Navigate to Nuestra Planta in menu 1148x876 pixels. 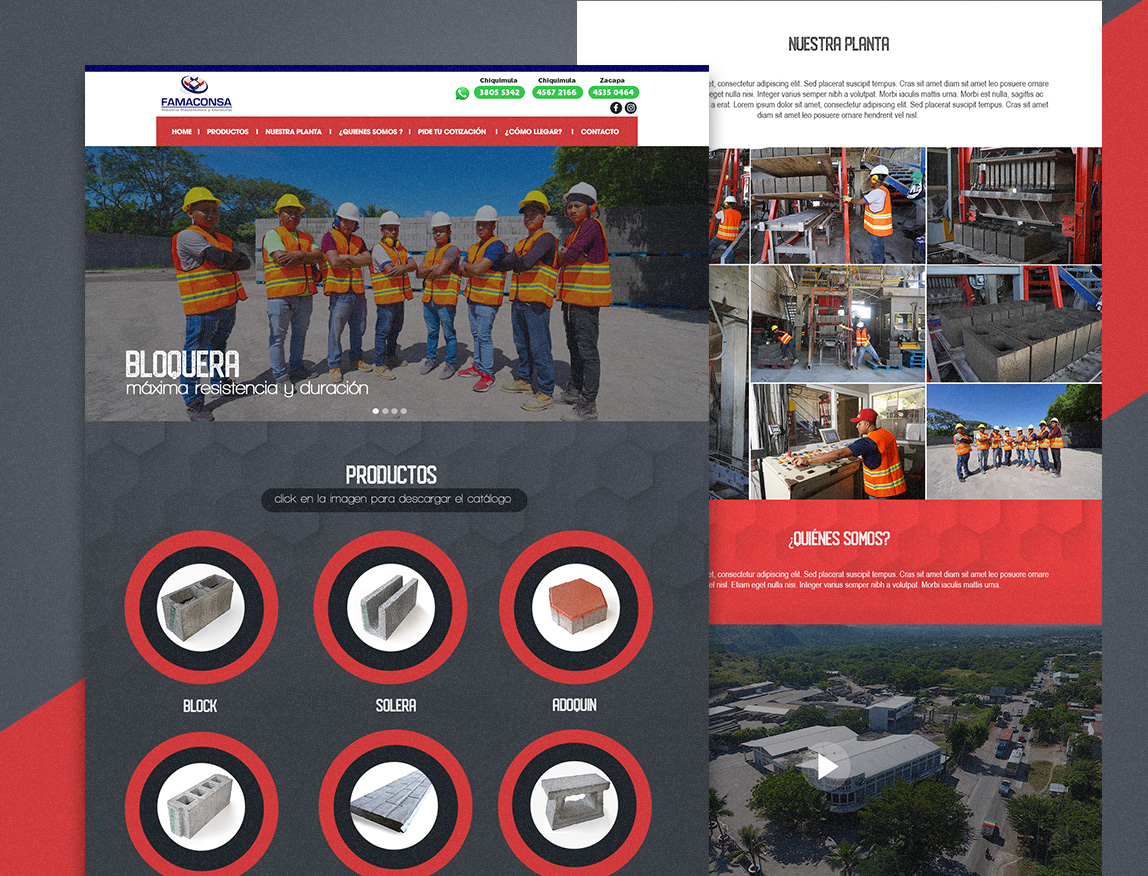pyautogui.click(x=294, y=132)
